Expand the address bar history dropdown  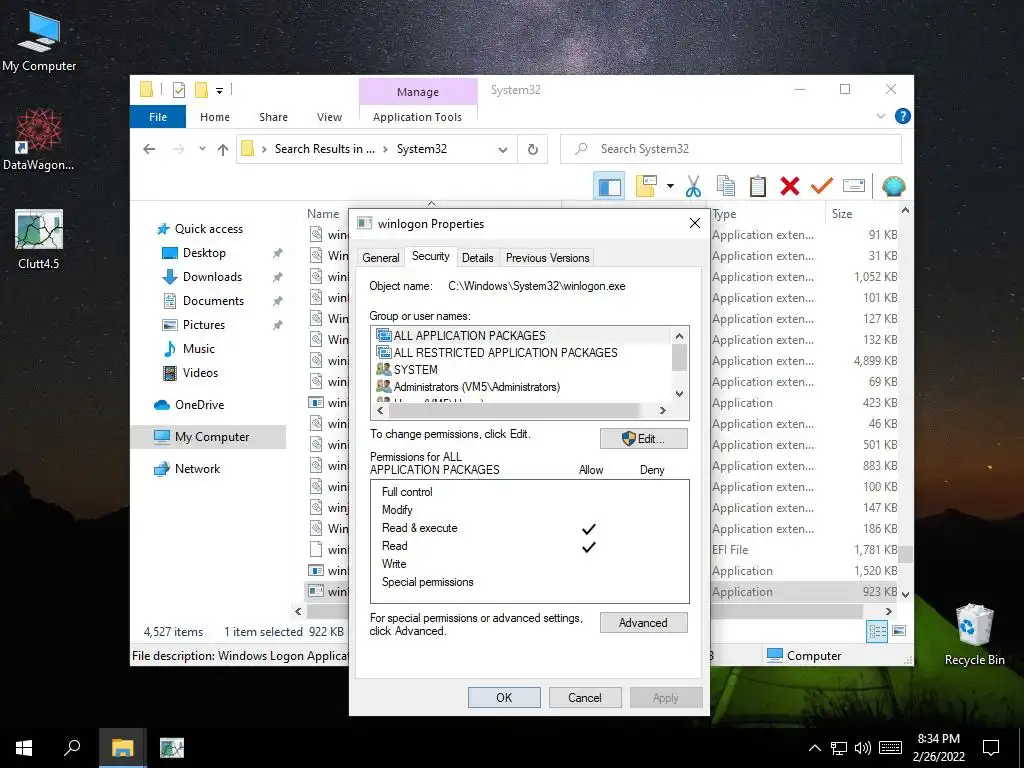tap(503, 150)
